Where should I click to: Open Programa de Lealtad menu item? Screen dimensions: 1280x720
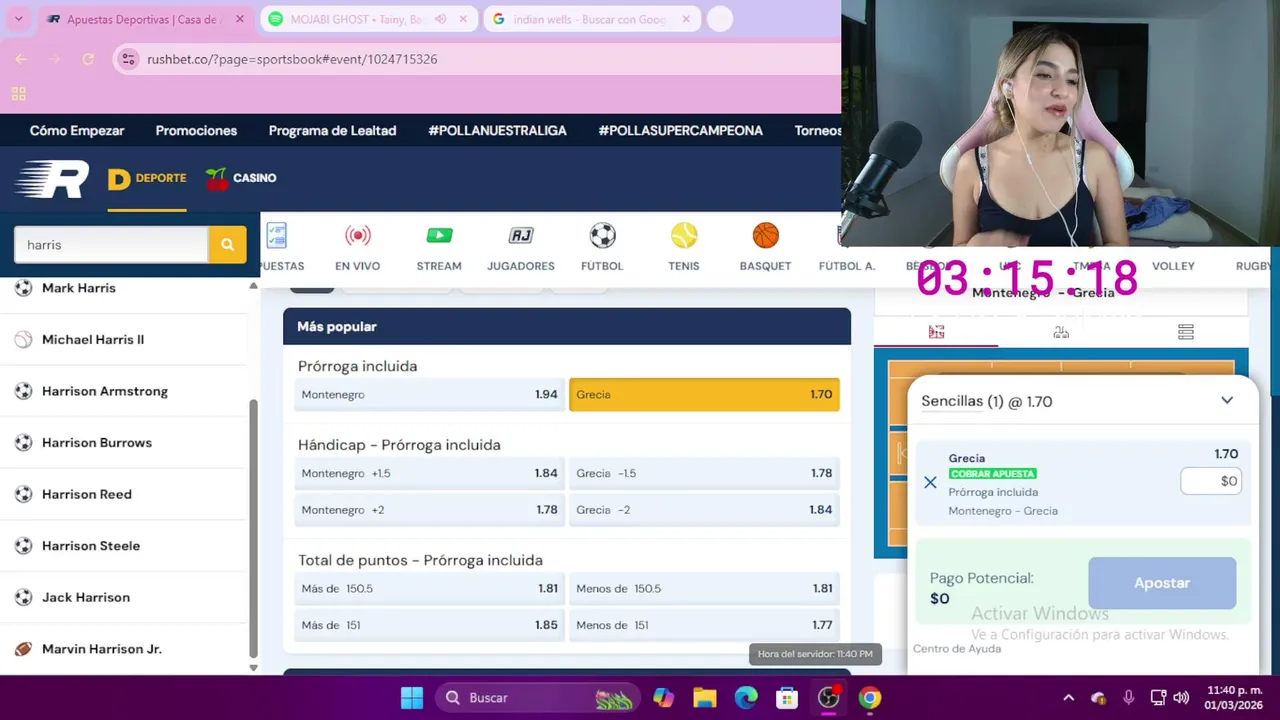(332, 131)
